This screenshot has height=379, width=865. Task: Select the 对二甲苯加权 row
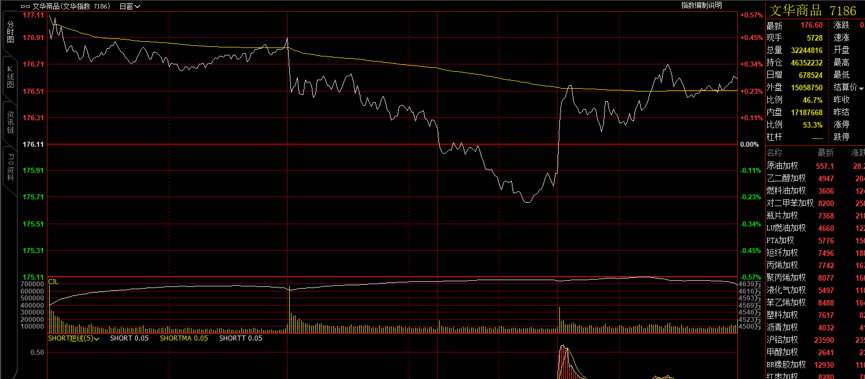815,203
